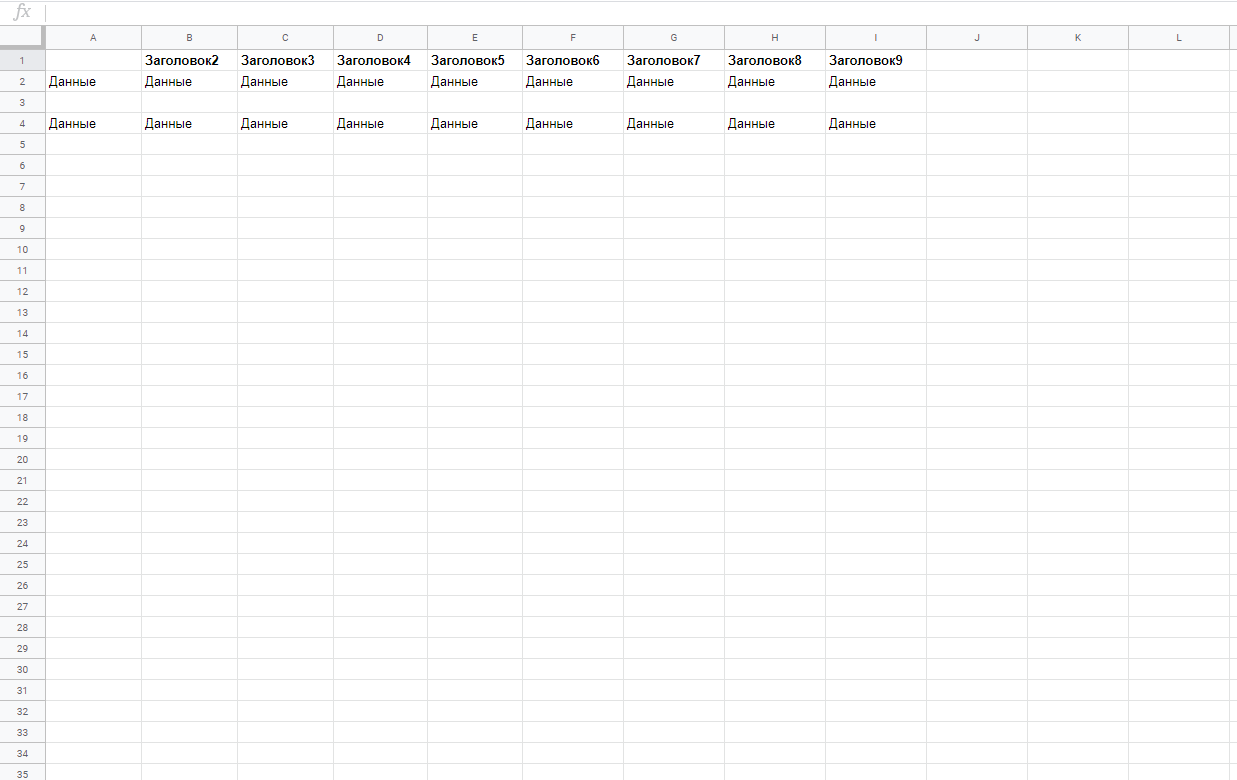Select column K header

1078,38
